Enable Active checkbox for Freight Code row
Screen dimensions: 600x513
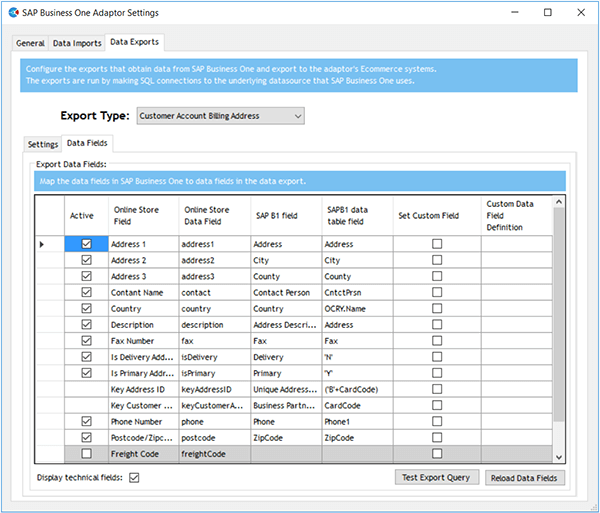[86, 454]
